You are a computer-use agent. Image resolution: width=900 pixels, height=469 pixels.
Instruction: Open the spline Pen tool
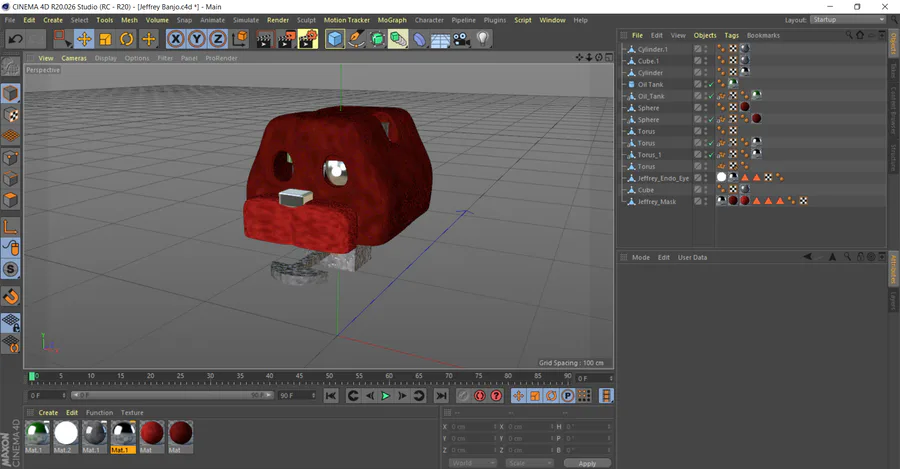[356, 39]
